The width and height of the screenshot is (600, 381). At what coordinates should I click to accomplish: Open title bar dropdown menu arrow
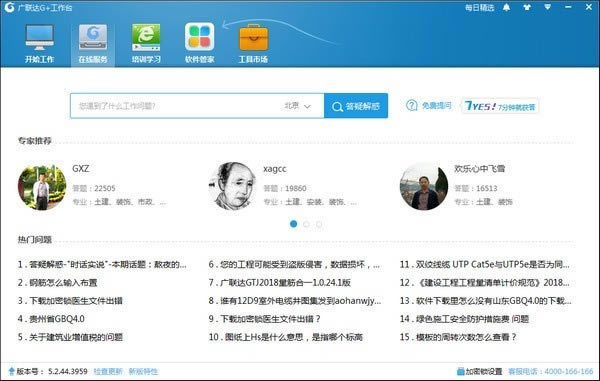[548, 7]
